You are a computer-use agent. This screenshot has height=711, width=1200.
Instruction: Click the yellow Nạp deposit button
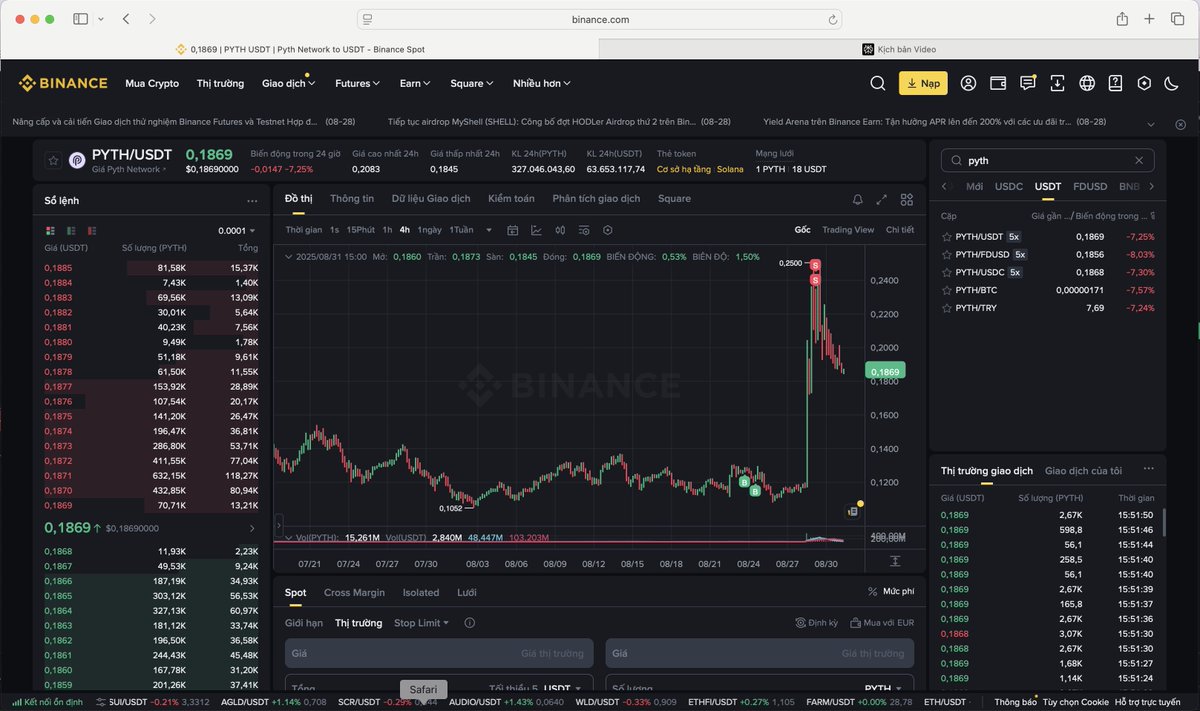tap(922, 84)
